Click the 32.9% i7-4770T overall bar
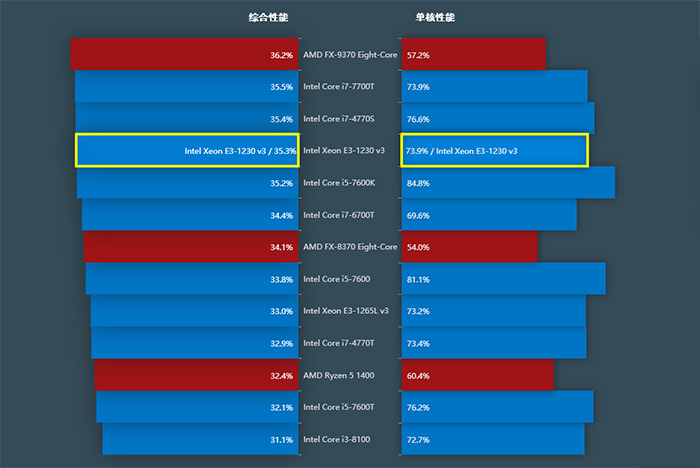The image size is (700, 468). 195,343
